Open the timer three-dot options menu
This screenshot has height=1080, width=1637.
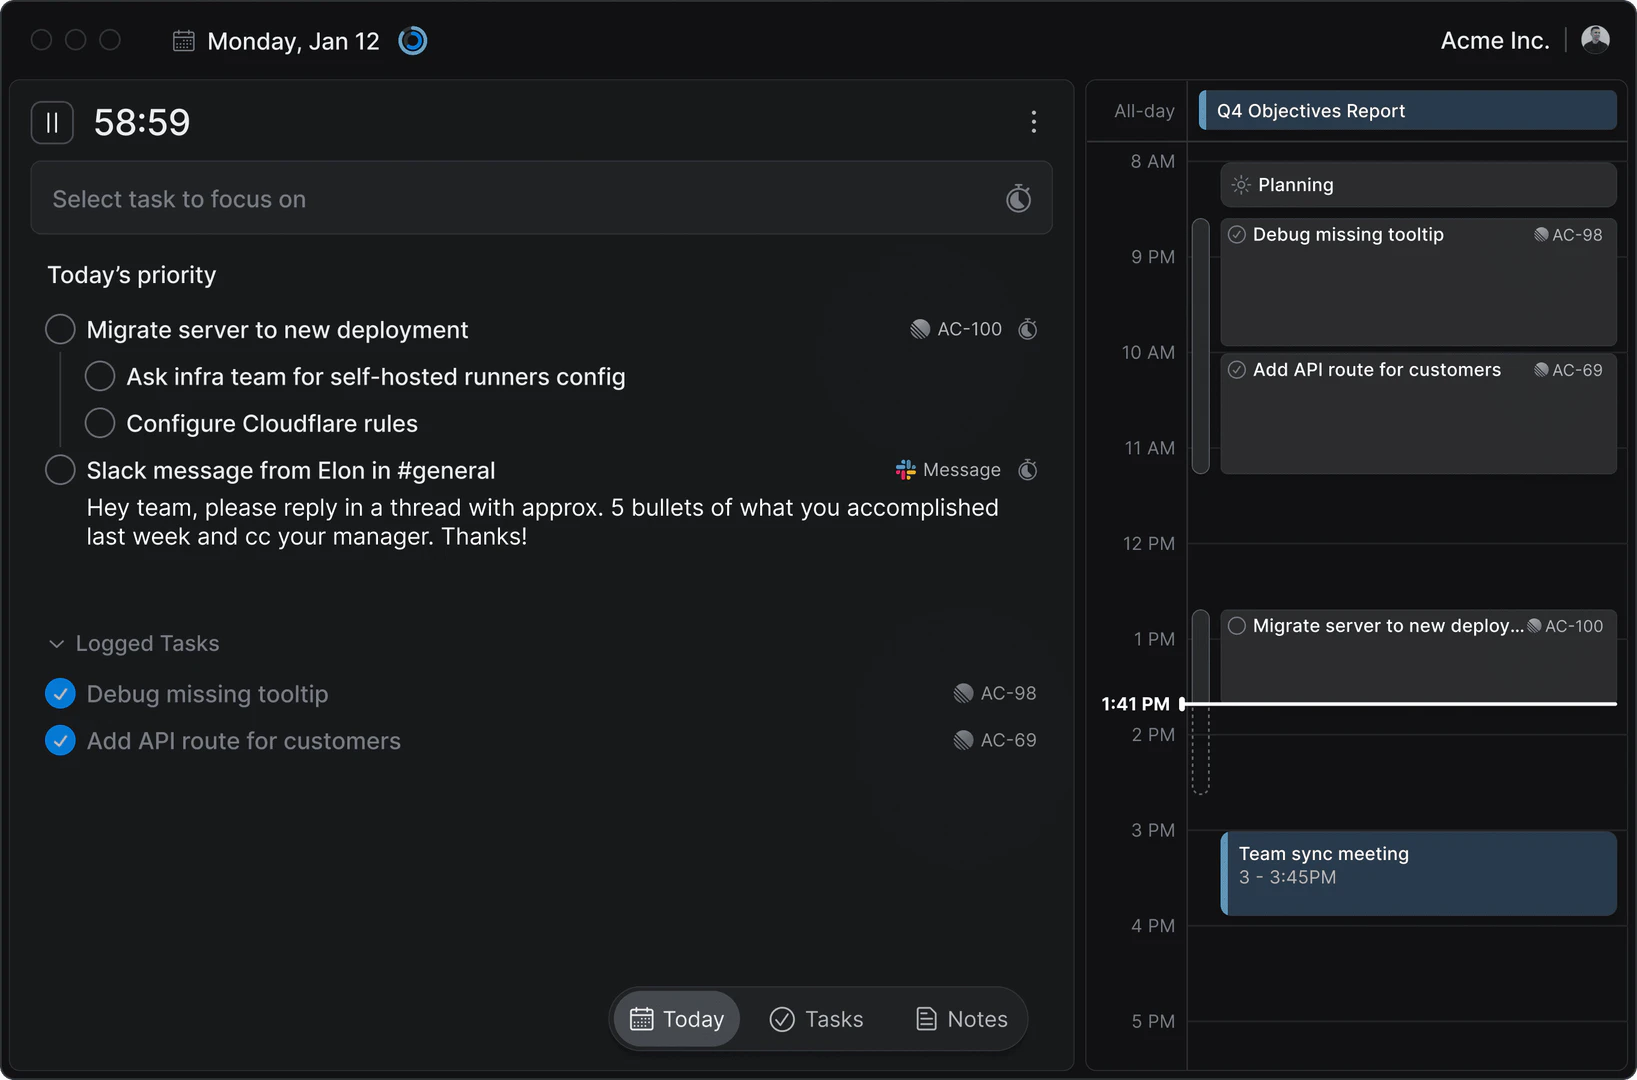[x=1033, y=122]
